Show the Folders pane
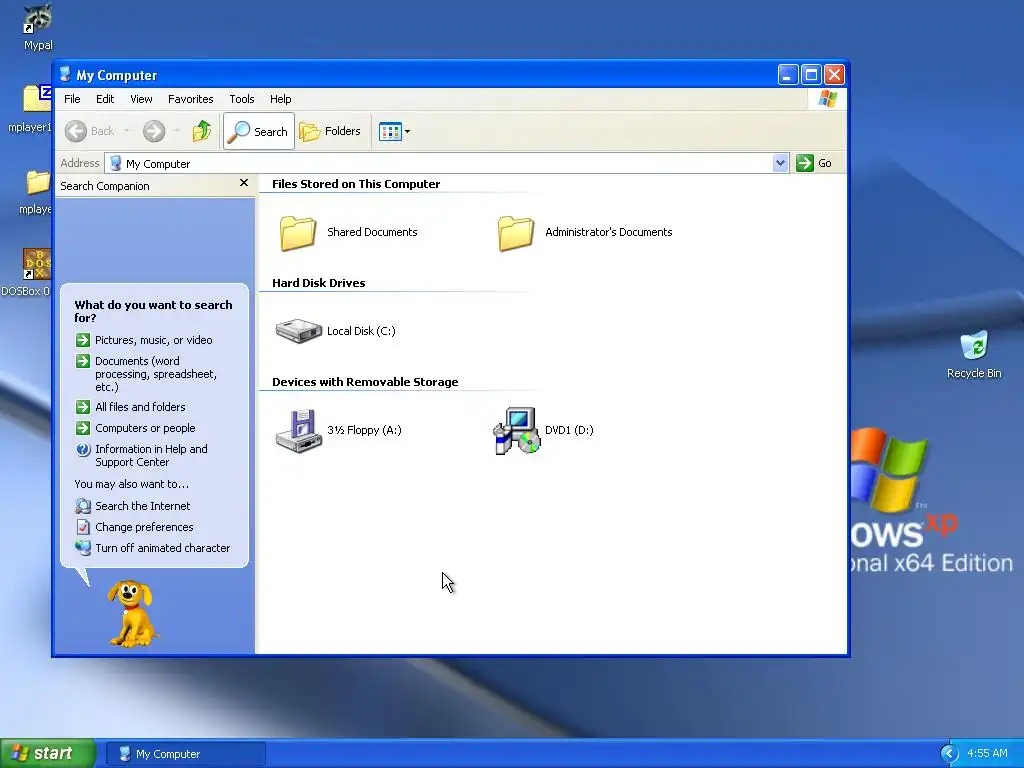Image resolution: width=1024 pixels, height=768 pixels. pyautogui.click(x=330, y=131)
